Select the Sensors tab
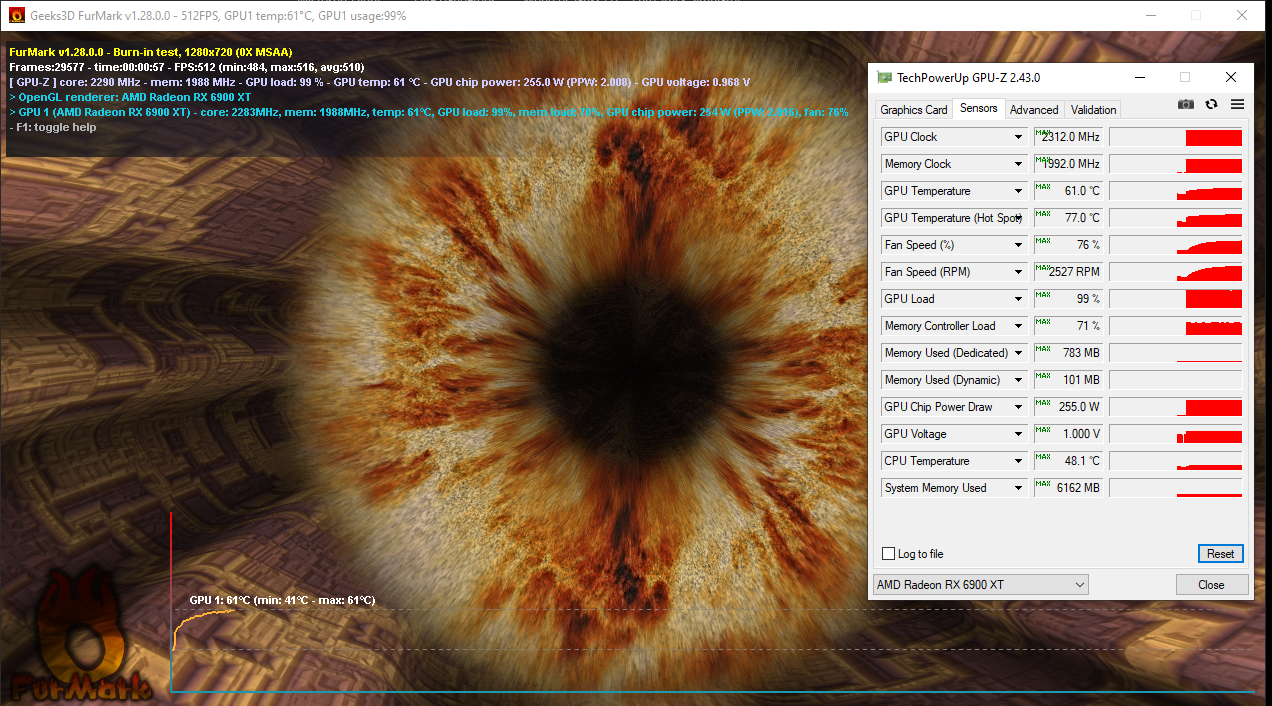 (978, 108)
